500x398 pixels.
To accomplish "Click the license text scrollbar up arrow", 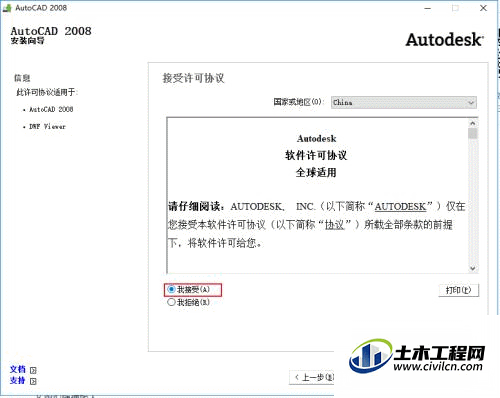I will pos(473,124).
